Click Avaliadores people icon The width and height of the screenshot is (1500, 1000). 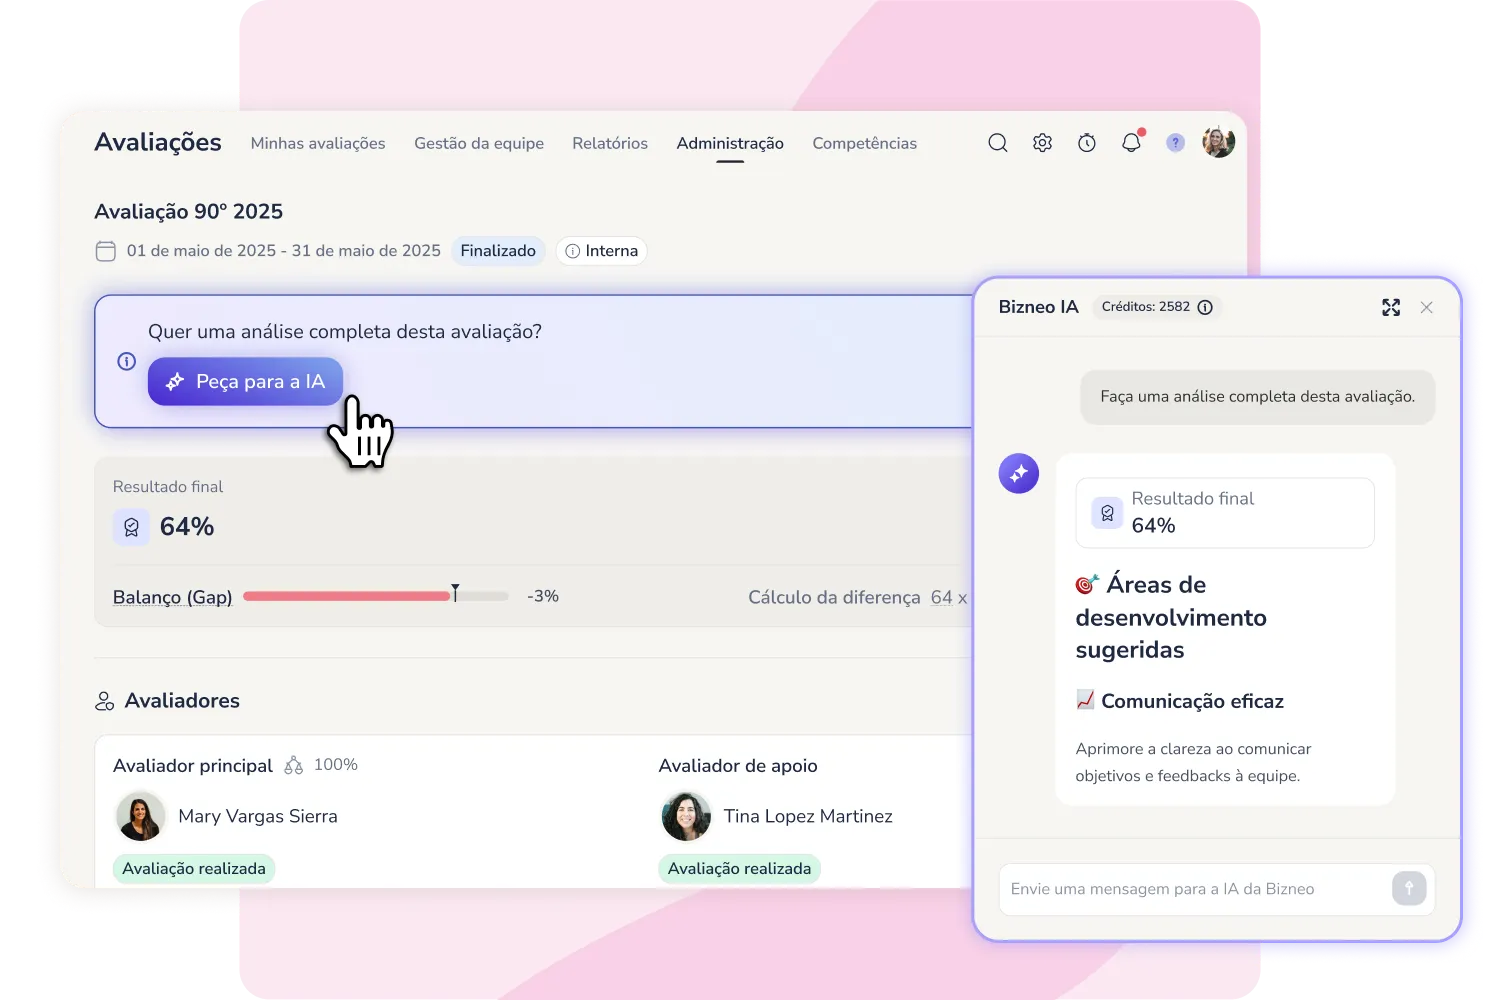[x=105, y=701]
